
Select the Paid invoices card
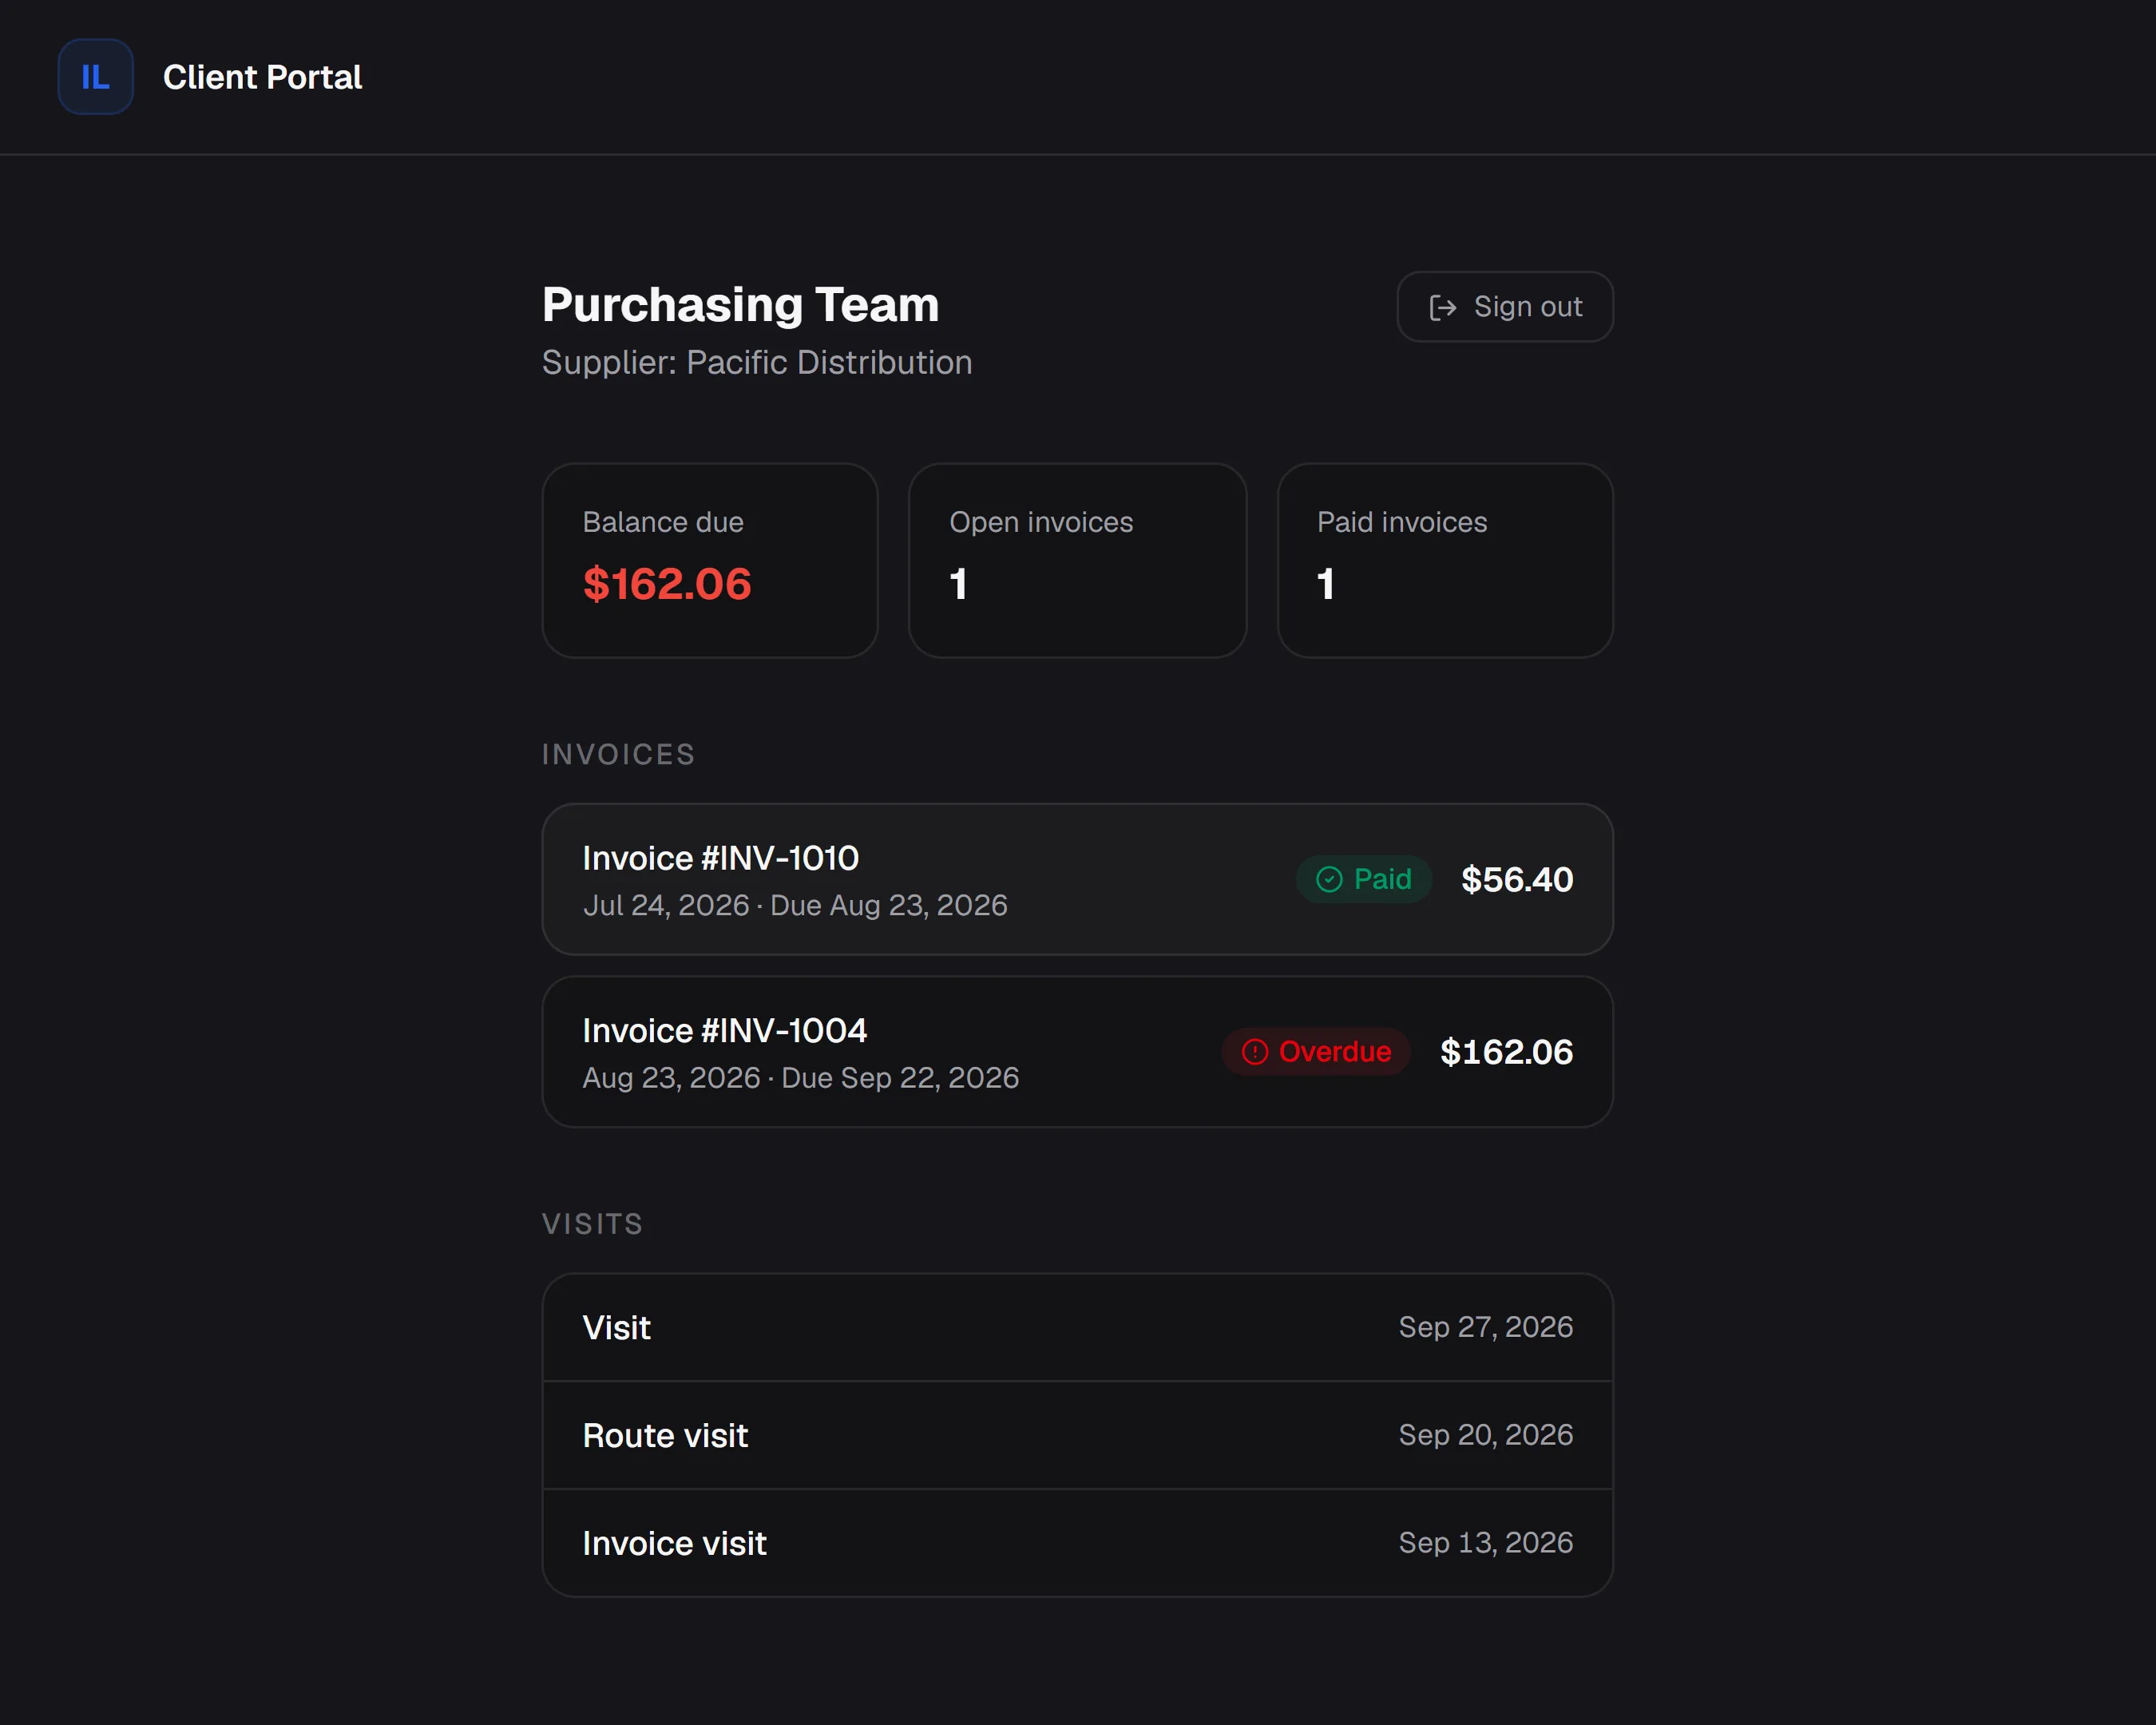coord(1445,560)
